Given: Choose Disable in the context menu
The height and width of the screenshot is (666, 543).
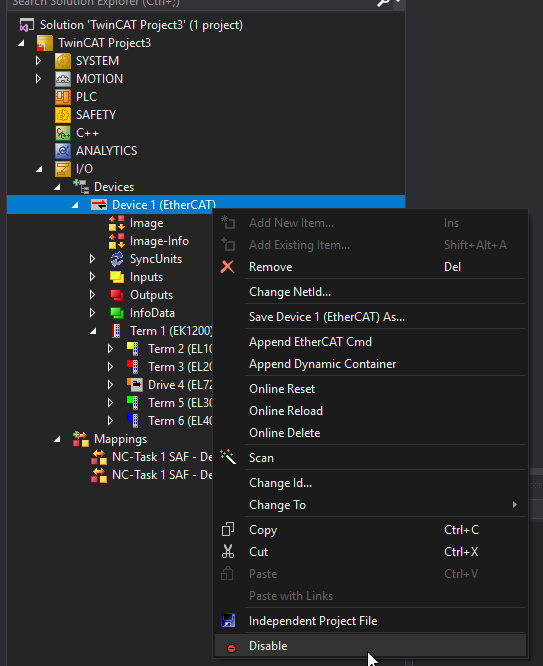Looking at the screenshot, I should pyautogui.click(x=370, y=646).
